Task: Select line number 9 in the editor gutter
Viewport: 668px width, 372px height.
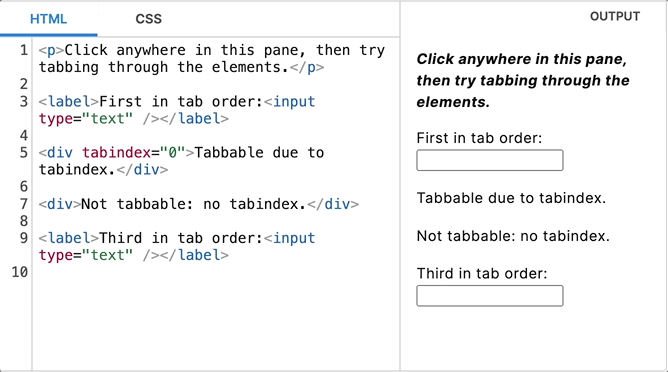Action: pos(23,238)
